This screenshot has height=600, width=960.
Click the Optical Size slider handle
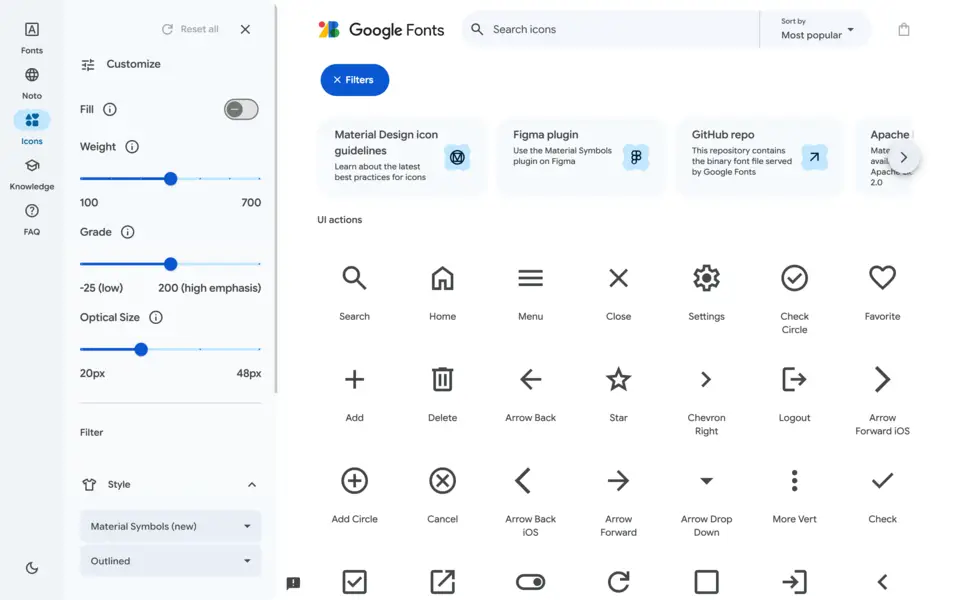click(141, 349)
